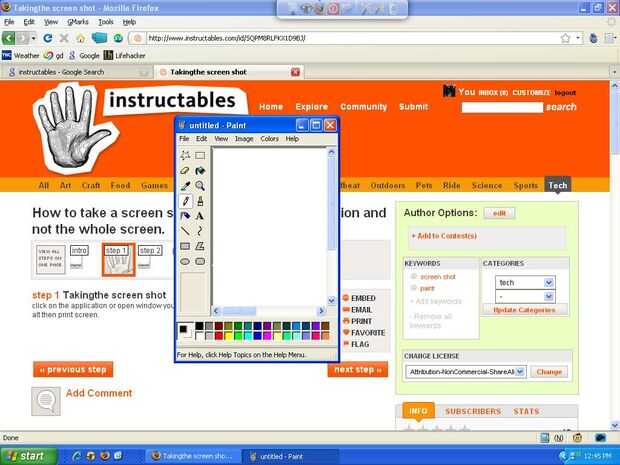Select the Text tool in Paint

[x=200, y=216]
